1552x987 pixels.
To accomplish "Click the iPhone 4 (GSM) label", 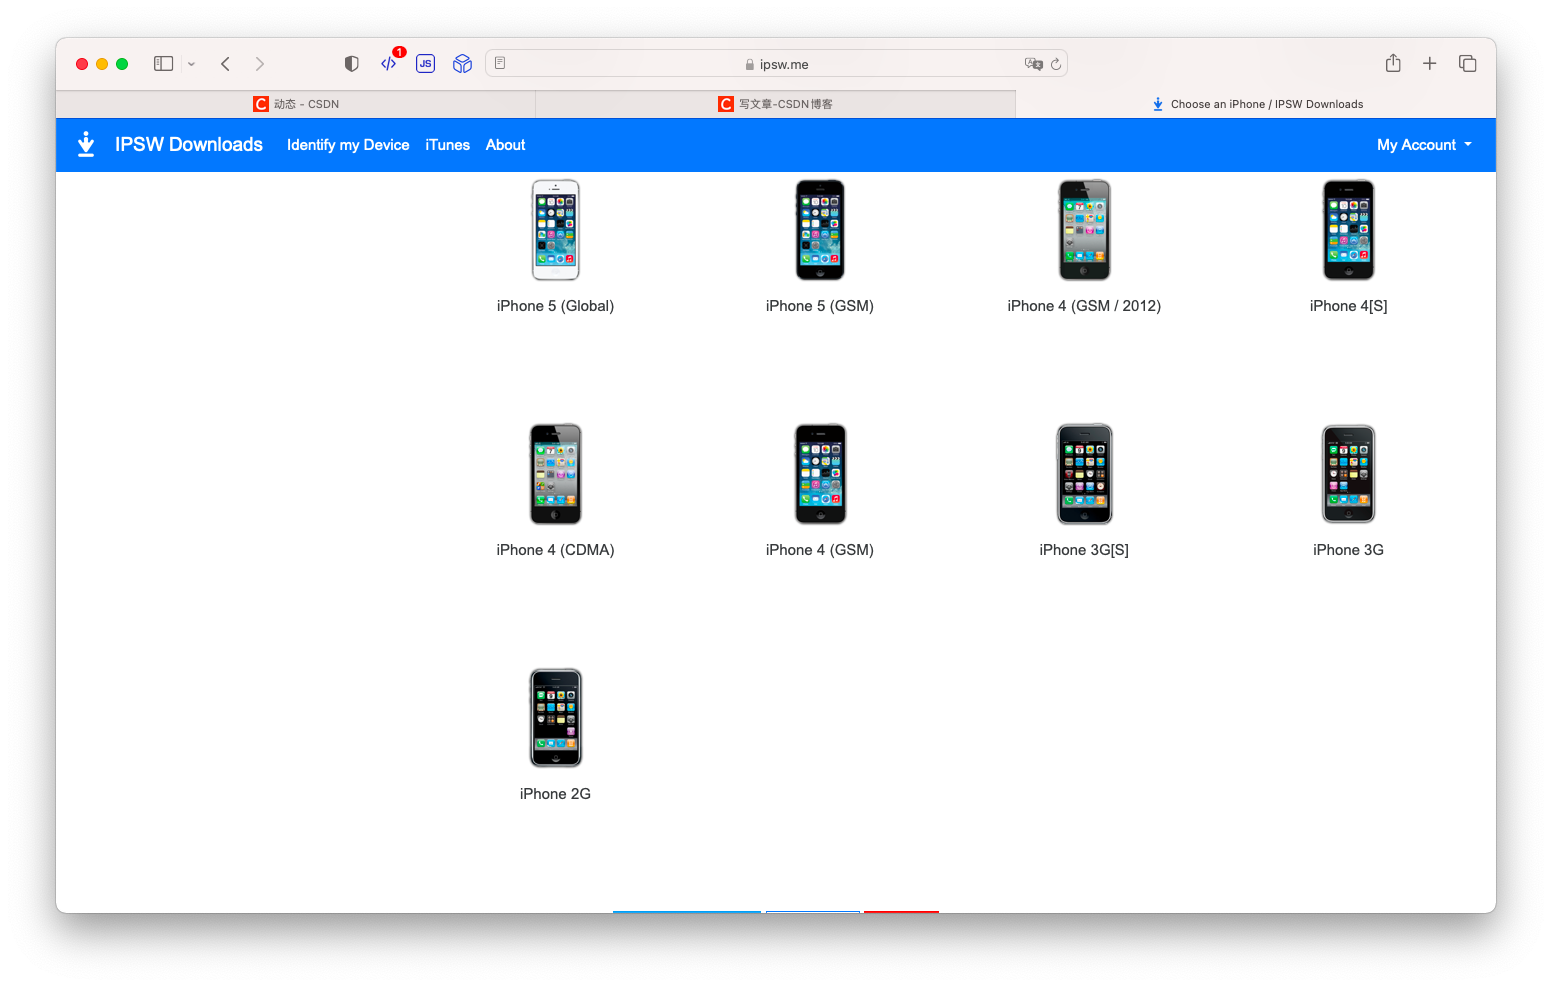I will tap(820, 550).
